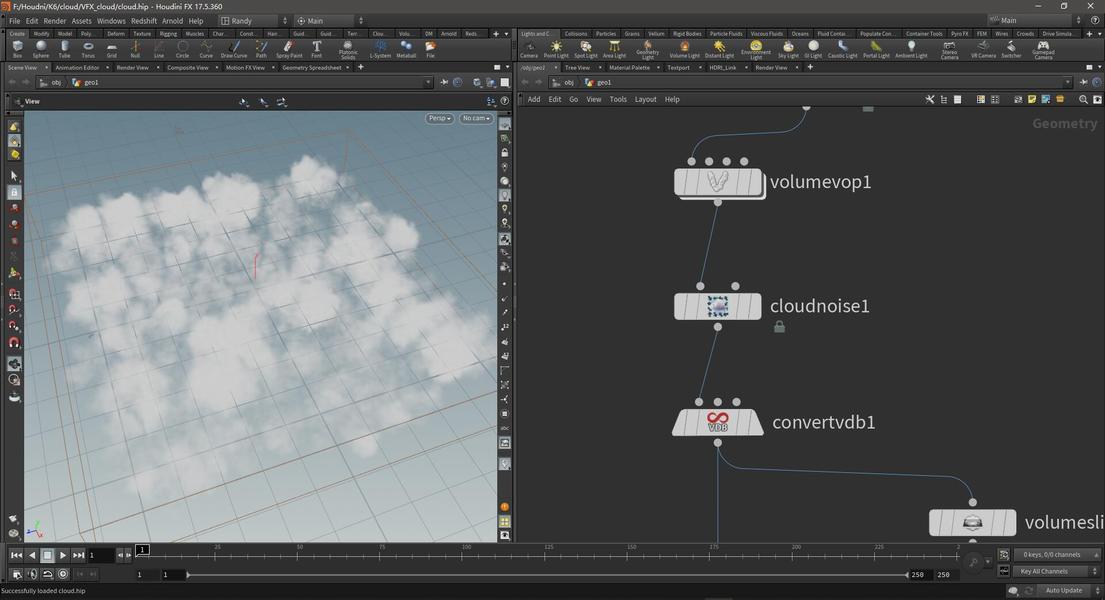Create a Sky Light
1105x600 pixels.
coord(788,49)
